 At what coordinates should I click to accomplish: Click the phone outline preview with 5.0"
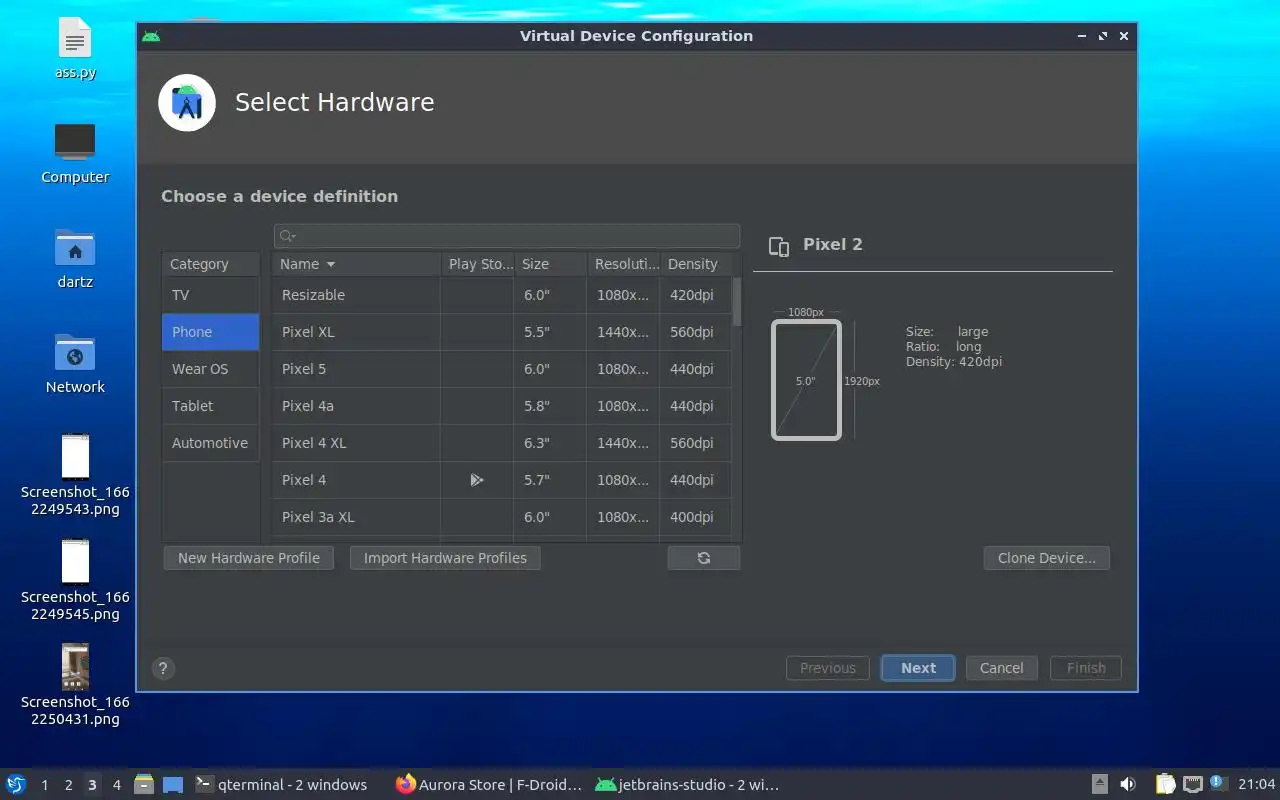click(806, 380)
